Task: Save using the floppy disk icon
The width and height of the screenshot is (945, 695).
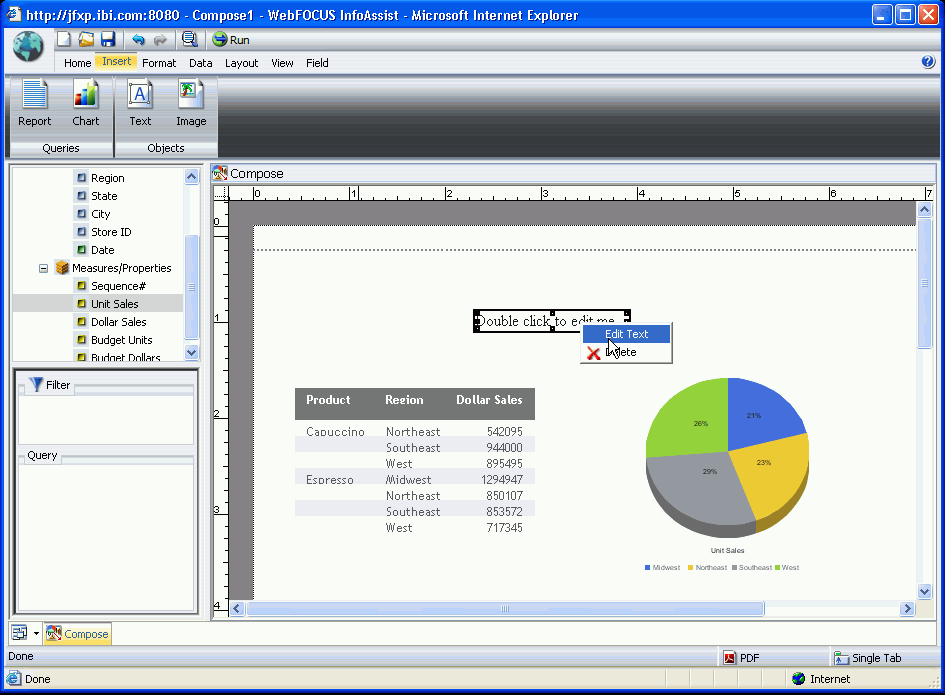Action: 108,40
